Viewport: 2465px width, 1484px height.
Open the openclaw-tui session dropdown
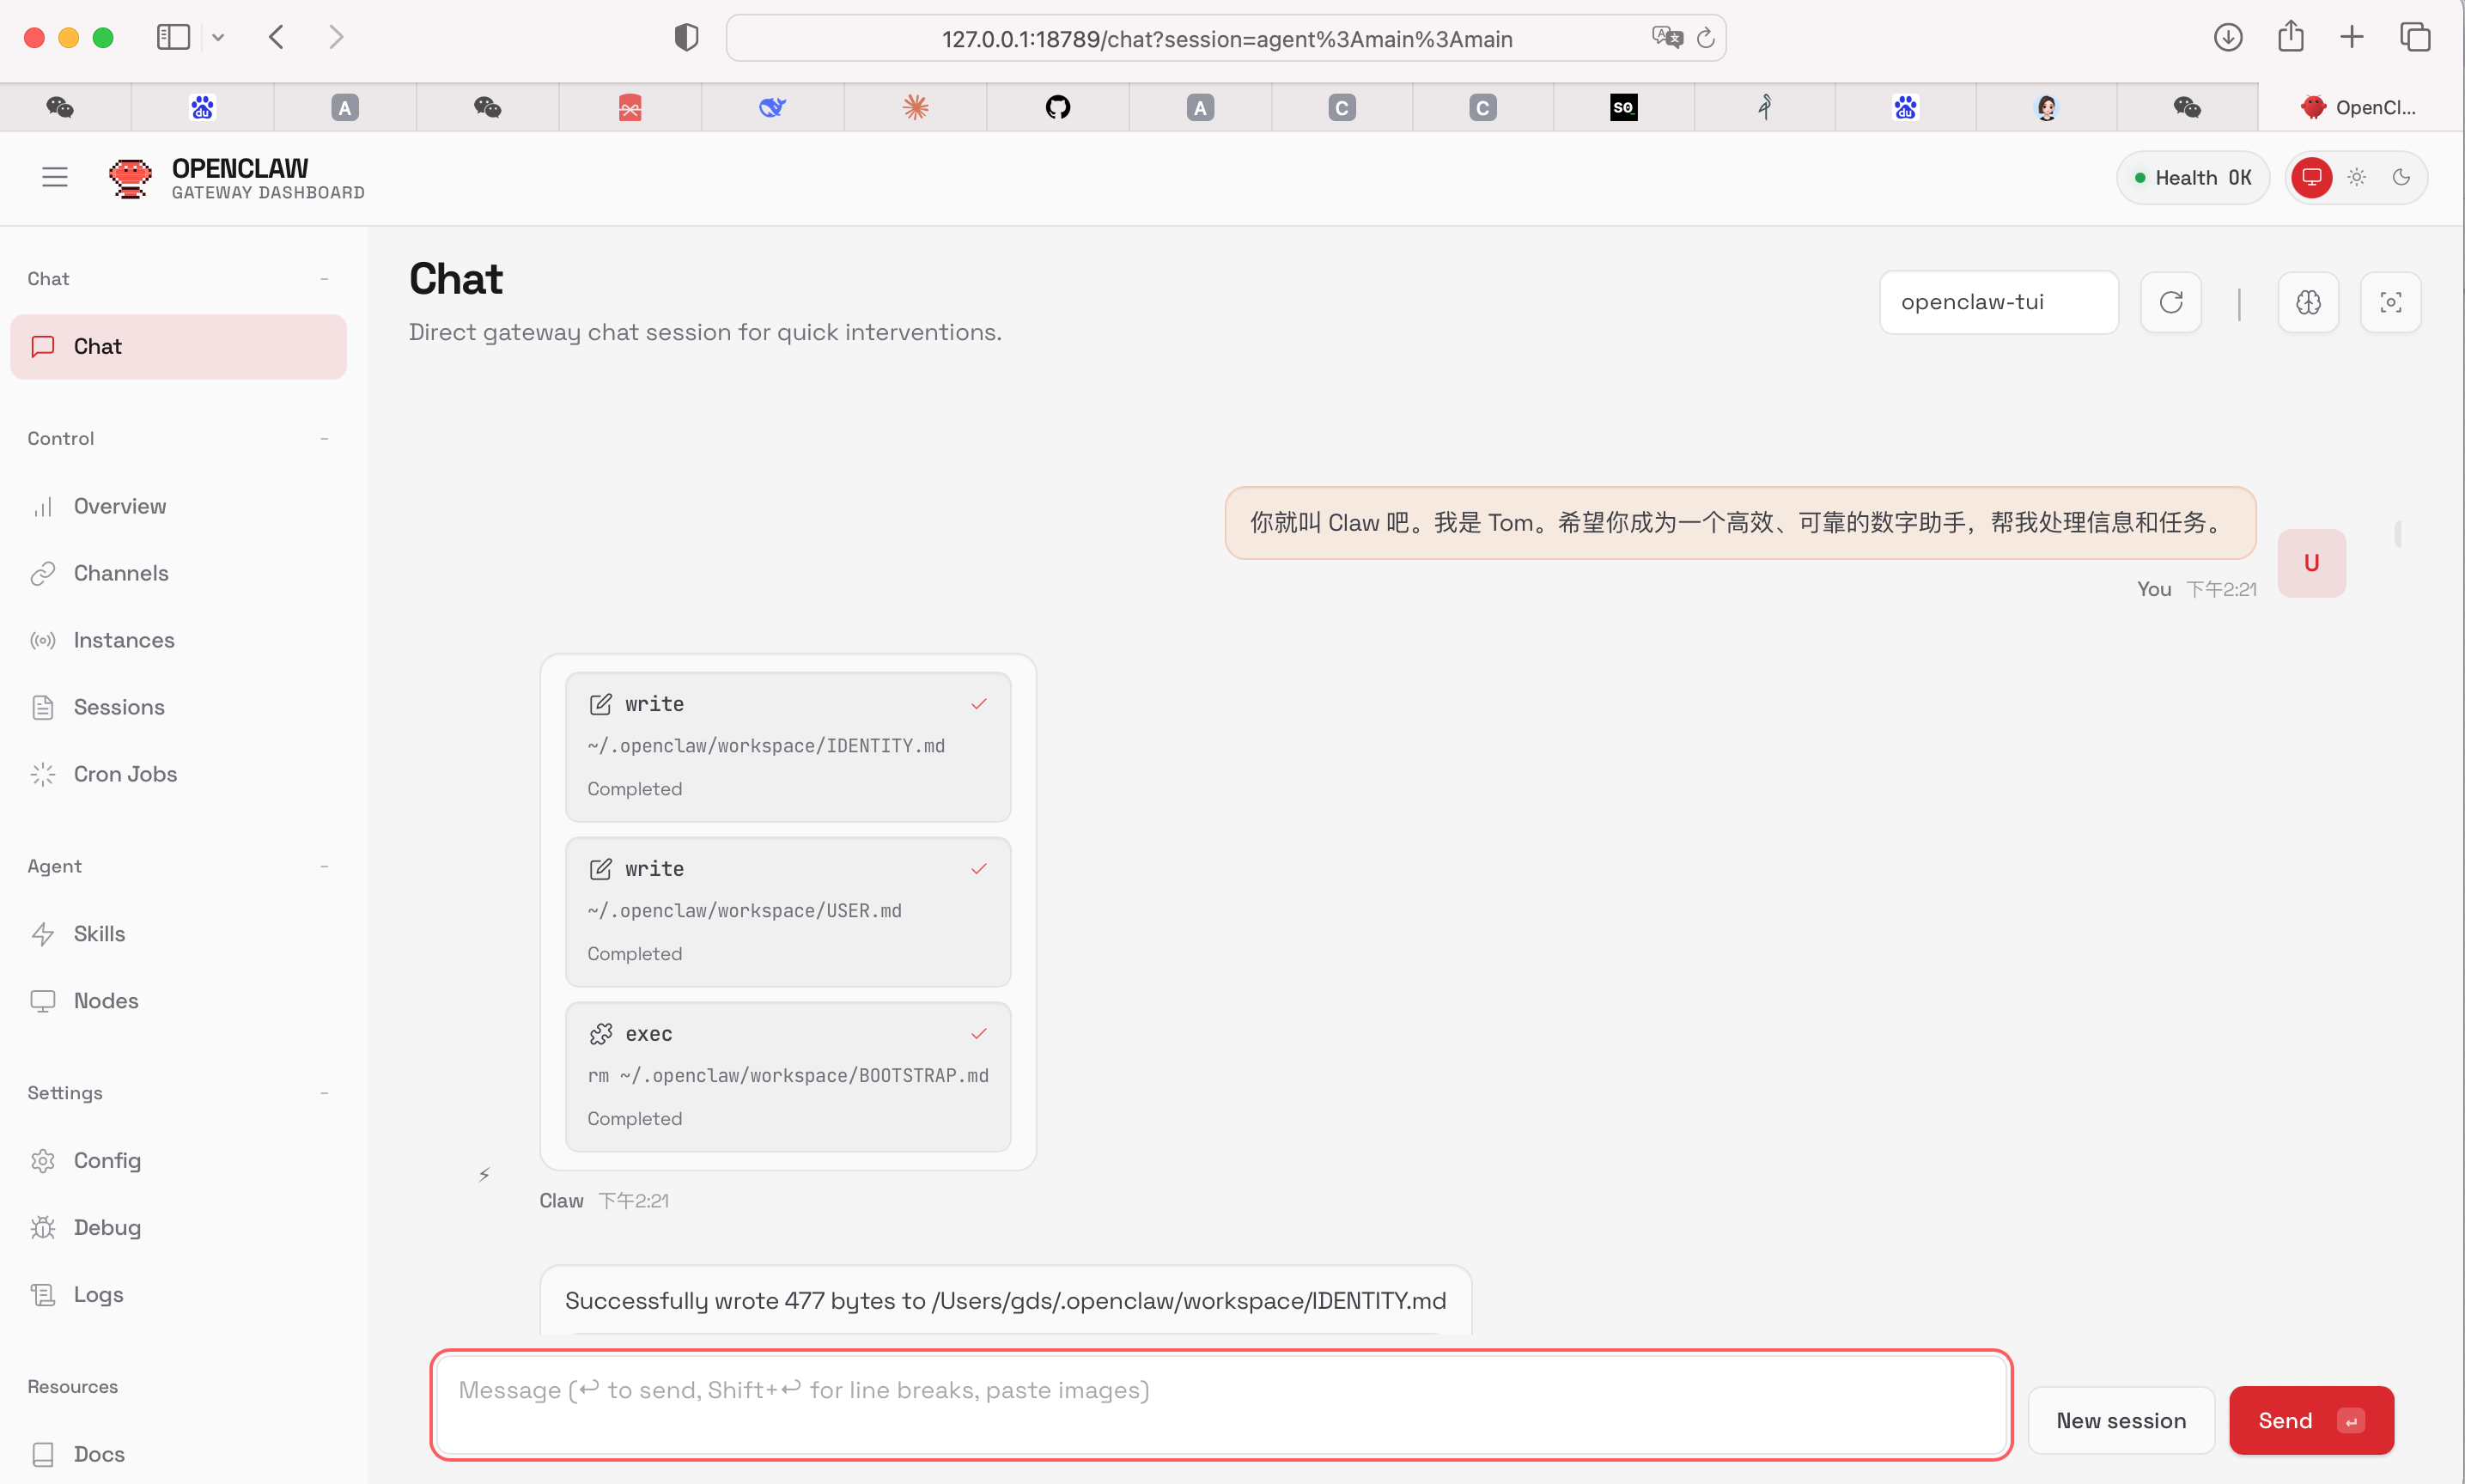[1998, 302]
